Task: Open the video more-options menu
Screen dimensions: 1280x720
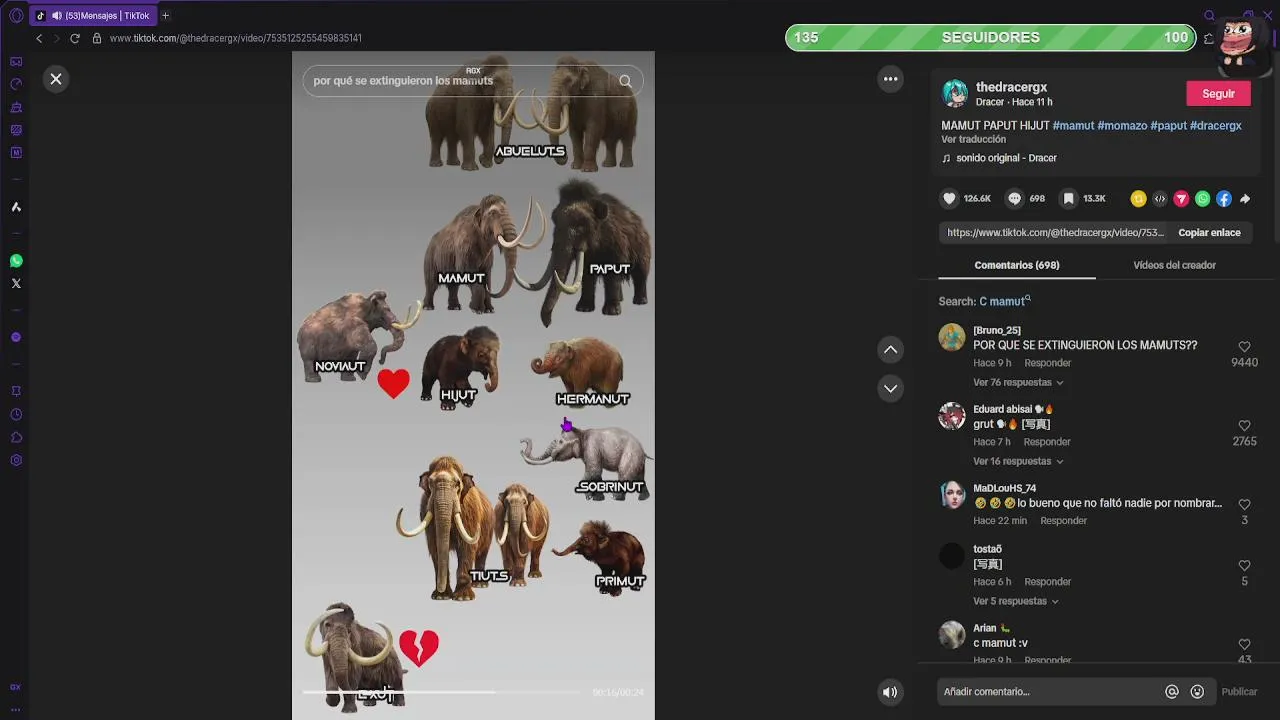Action: [890, 79]
